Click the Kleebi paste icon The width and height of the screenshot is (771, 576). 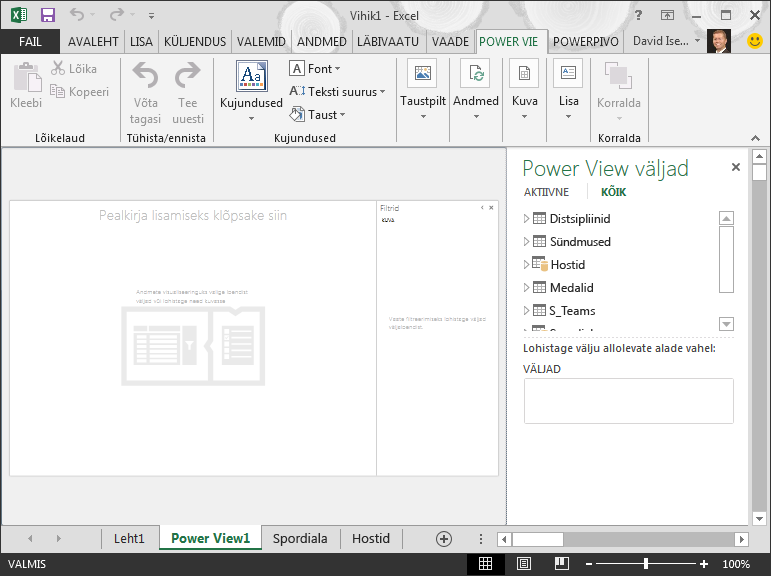26,78
